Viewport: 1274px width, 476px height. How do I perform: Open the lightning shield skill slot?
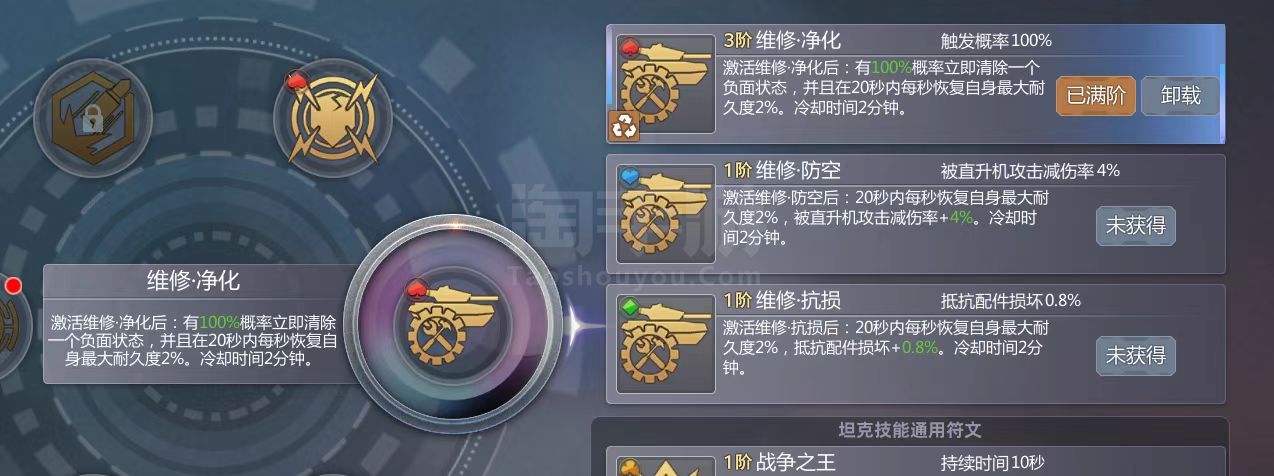click(332, 118)
